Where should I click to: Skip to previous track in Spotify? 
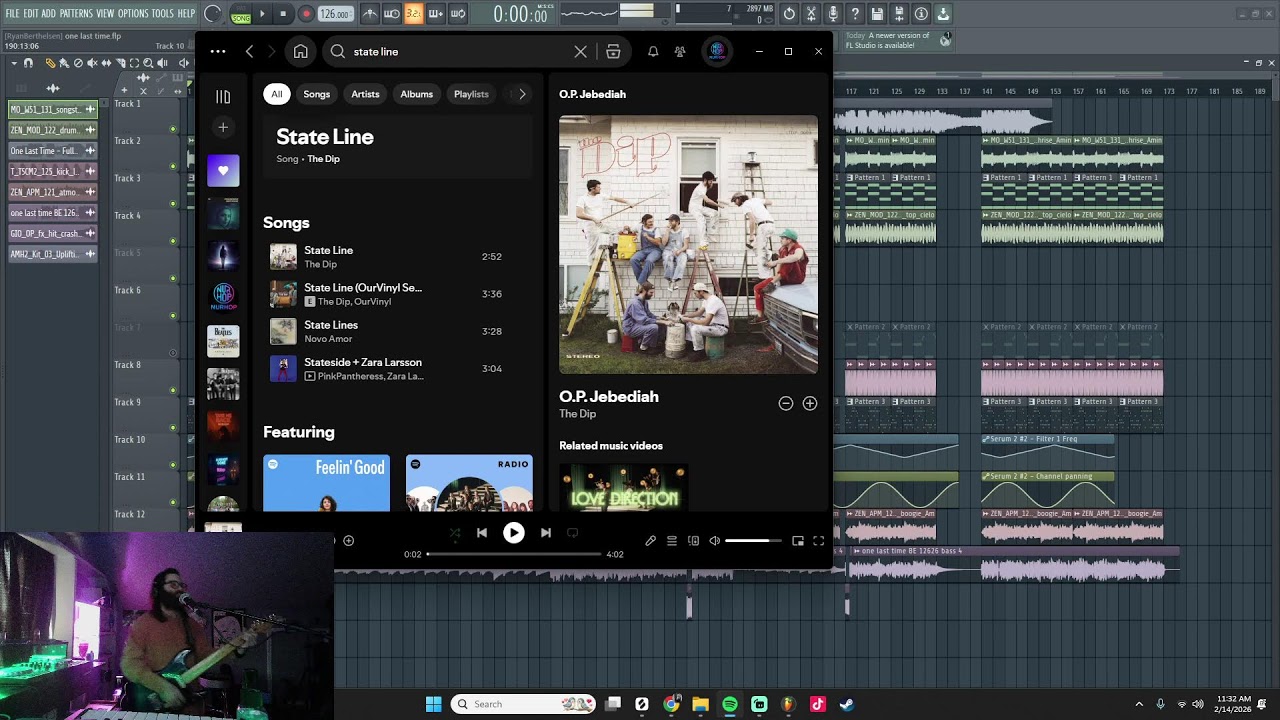[482, 533]
